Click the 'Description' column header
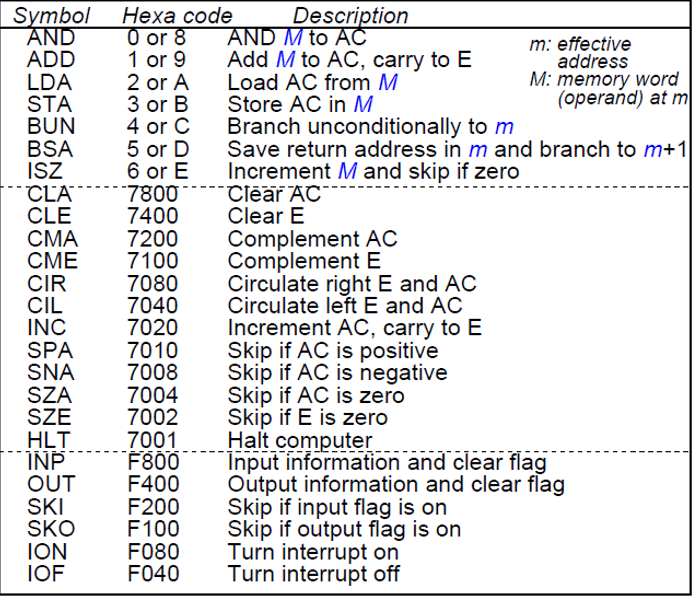Screen dimensions: 693x597 pyautogui.click(x=350, y=16)
